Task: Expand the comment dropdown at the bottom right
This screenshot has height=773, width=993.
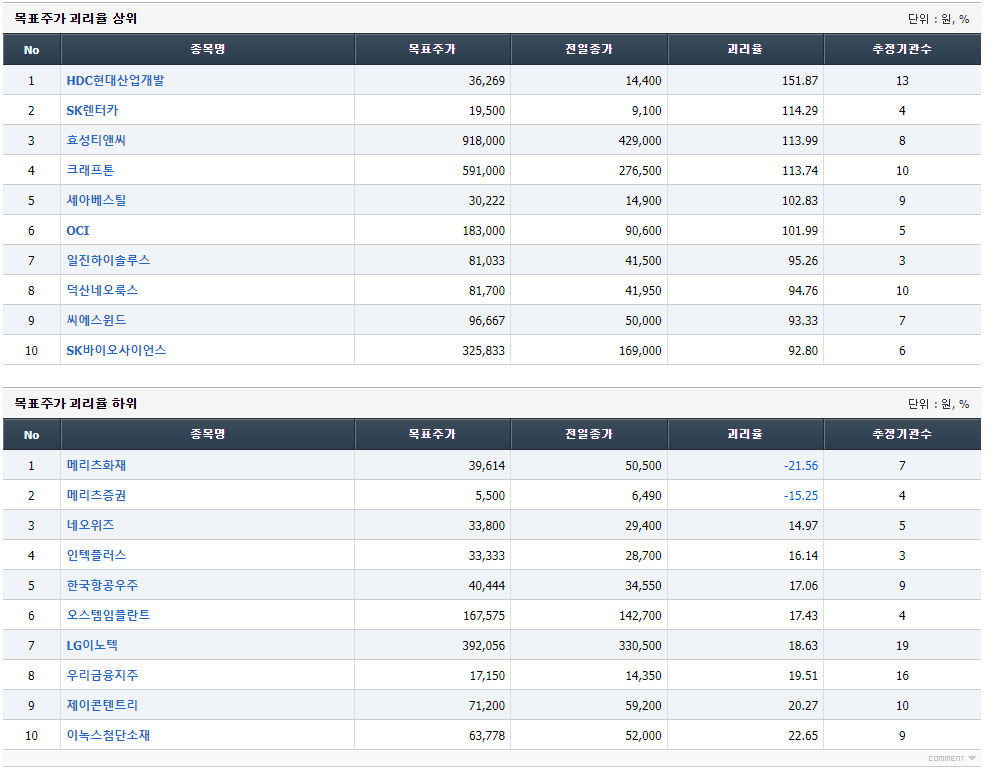Action: point(952,758)
